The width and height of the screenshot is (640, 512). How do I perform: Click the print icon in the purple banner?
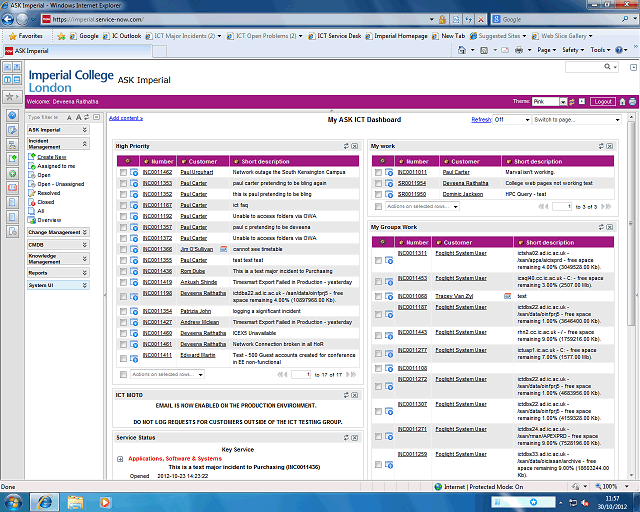[631, 101]
